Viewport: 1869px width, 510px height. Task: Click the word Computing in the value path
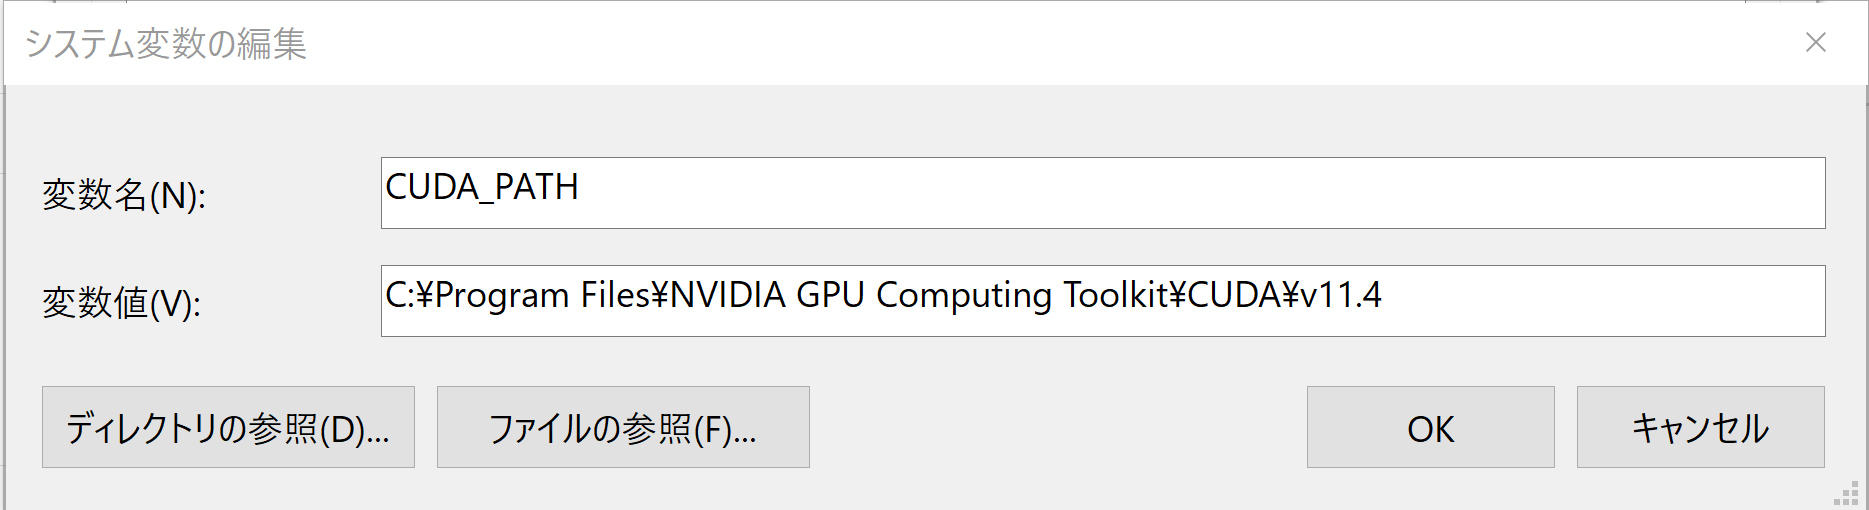point(964,296)
